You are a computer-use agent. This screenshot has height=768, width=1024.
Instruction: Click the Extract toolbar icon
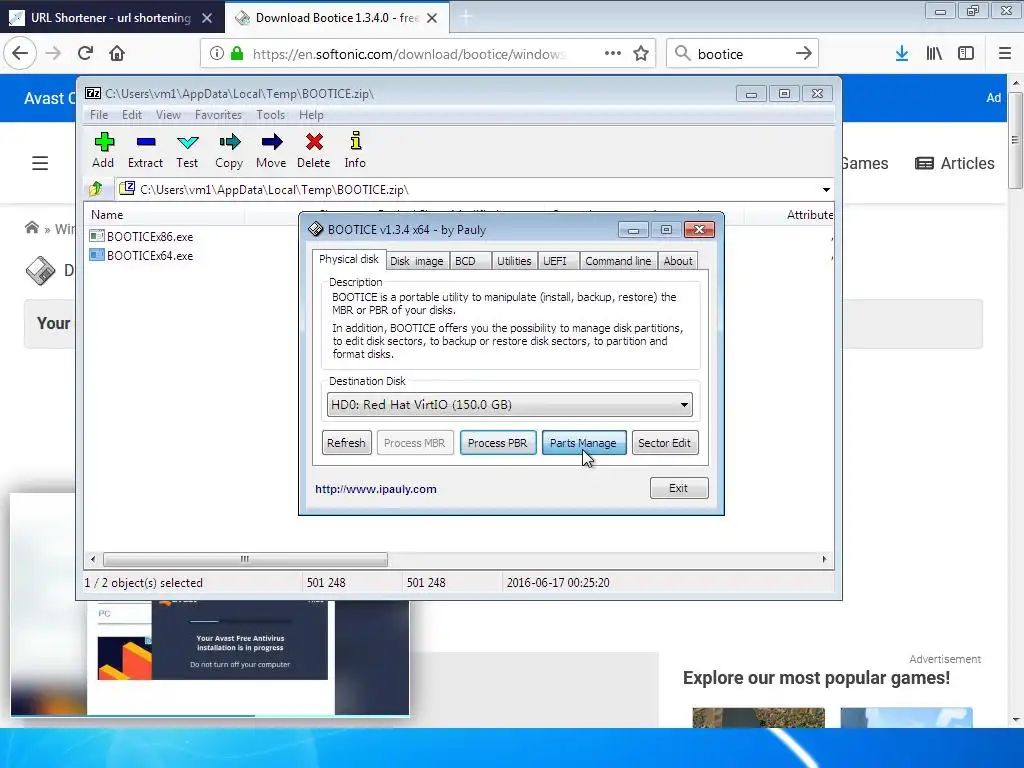coord(145,150)
